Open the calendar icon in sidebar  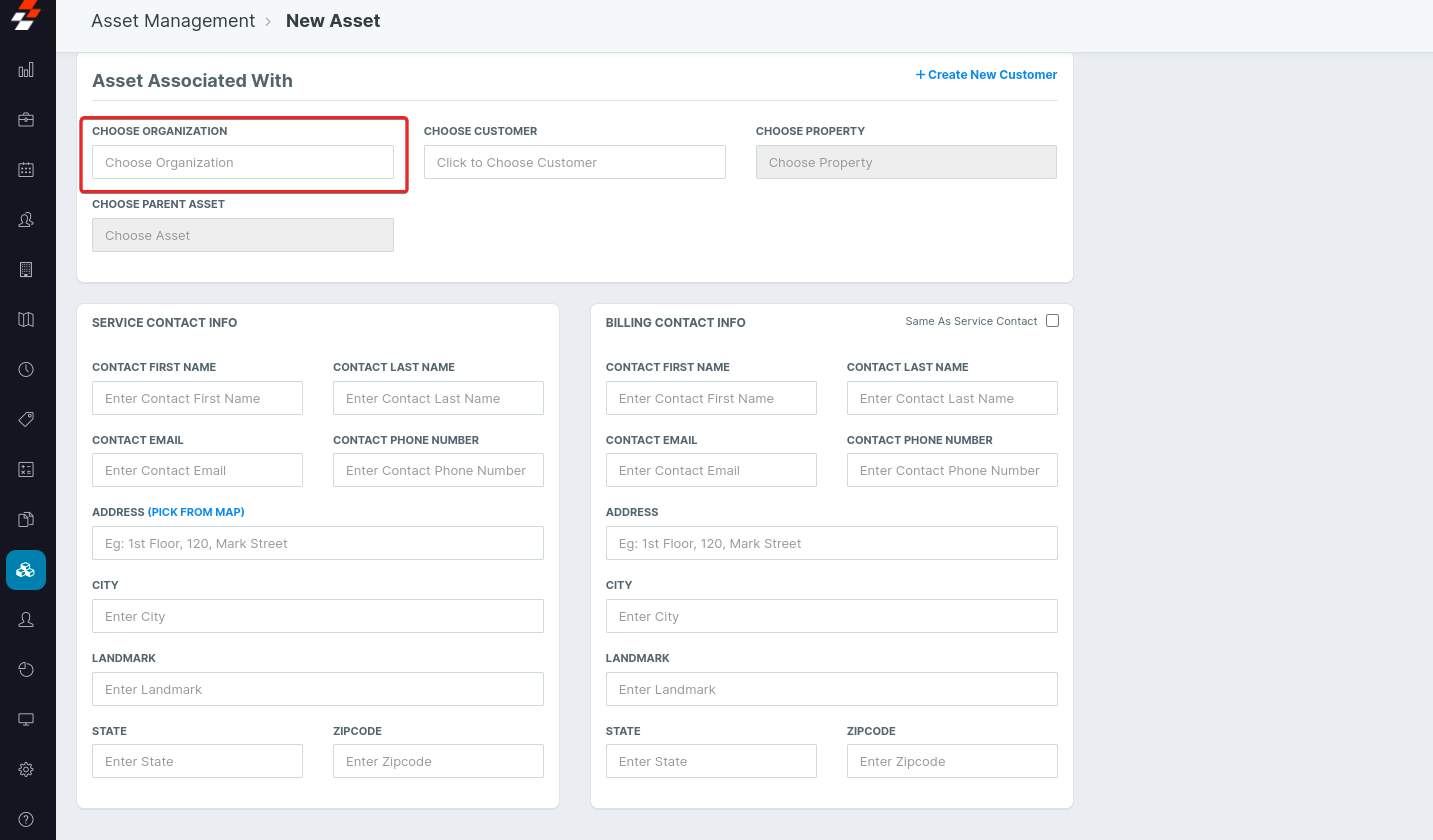(x=26, y=170)
